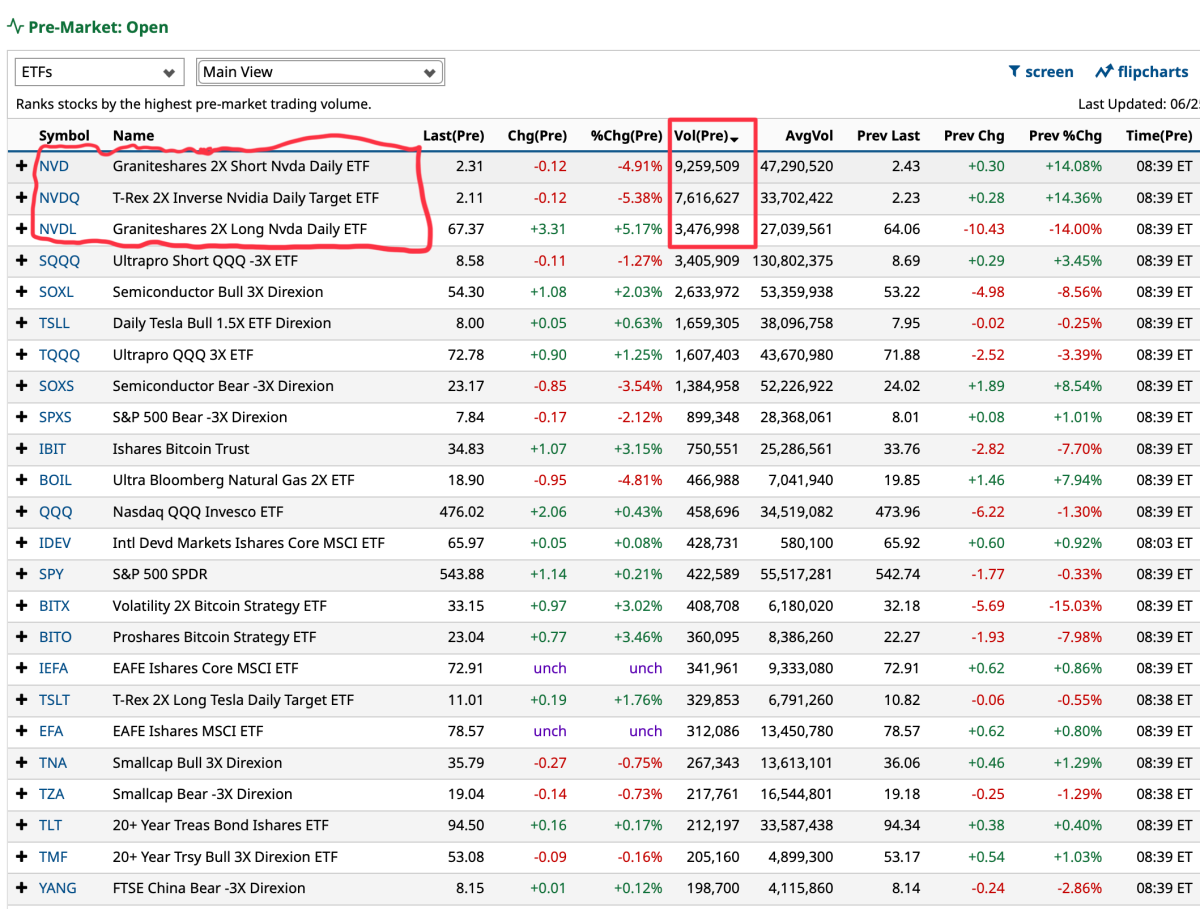Screen dimensions: 1200x909
Task: Click the Vol(Pre) sort arrow indicator
Action: pos(735,138)
